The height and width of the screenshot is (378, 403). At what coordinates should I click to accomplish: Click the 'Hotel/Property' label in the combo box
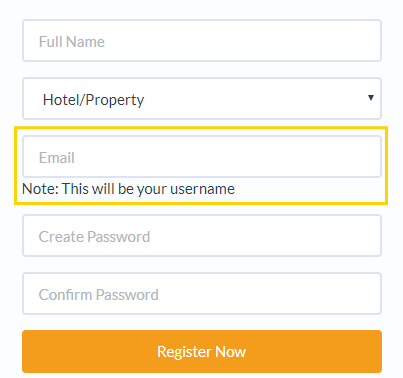click(94, 100)
